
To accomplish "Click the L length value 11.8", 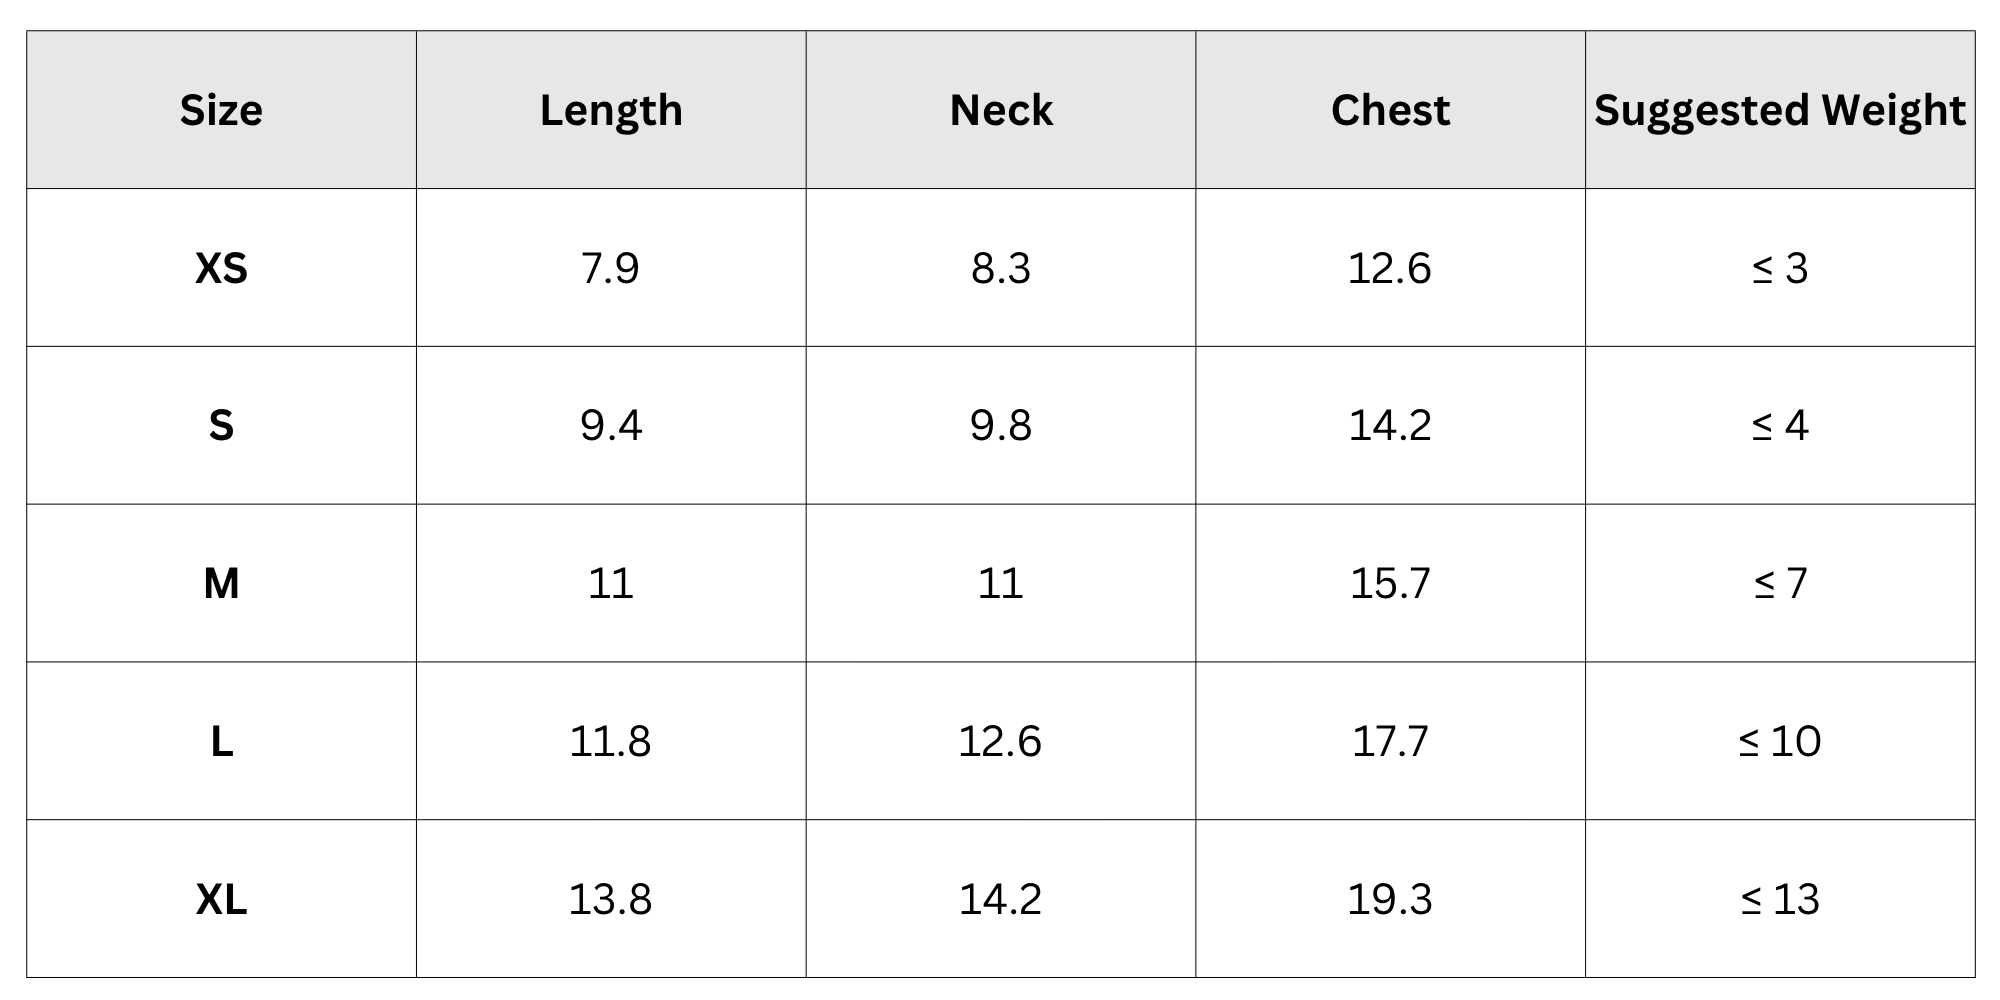I will pos(610,741).
